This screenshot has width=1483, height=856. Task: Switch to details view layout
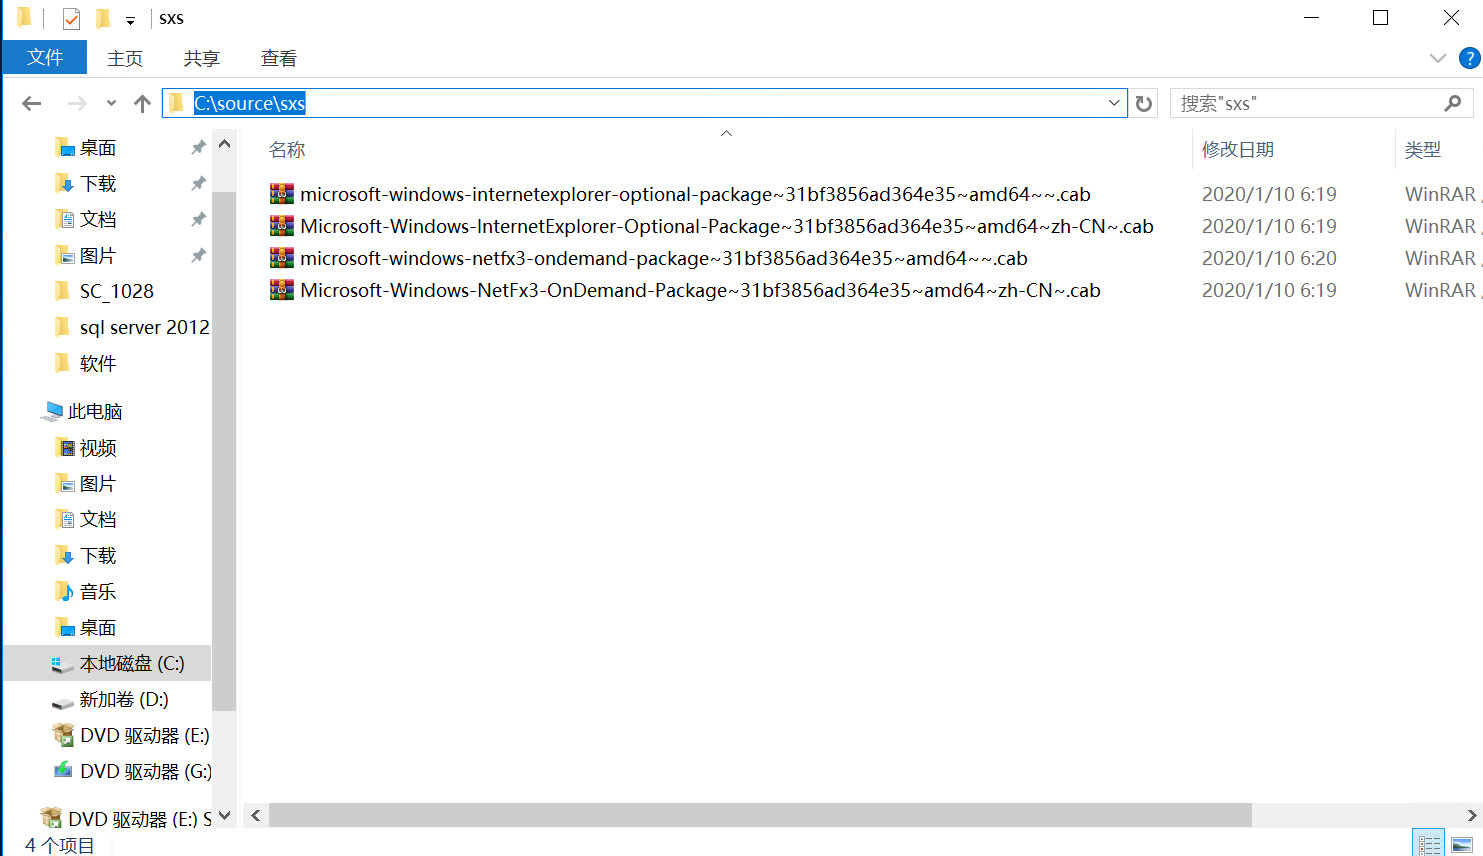point(1429,845)
